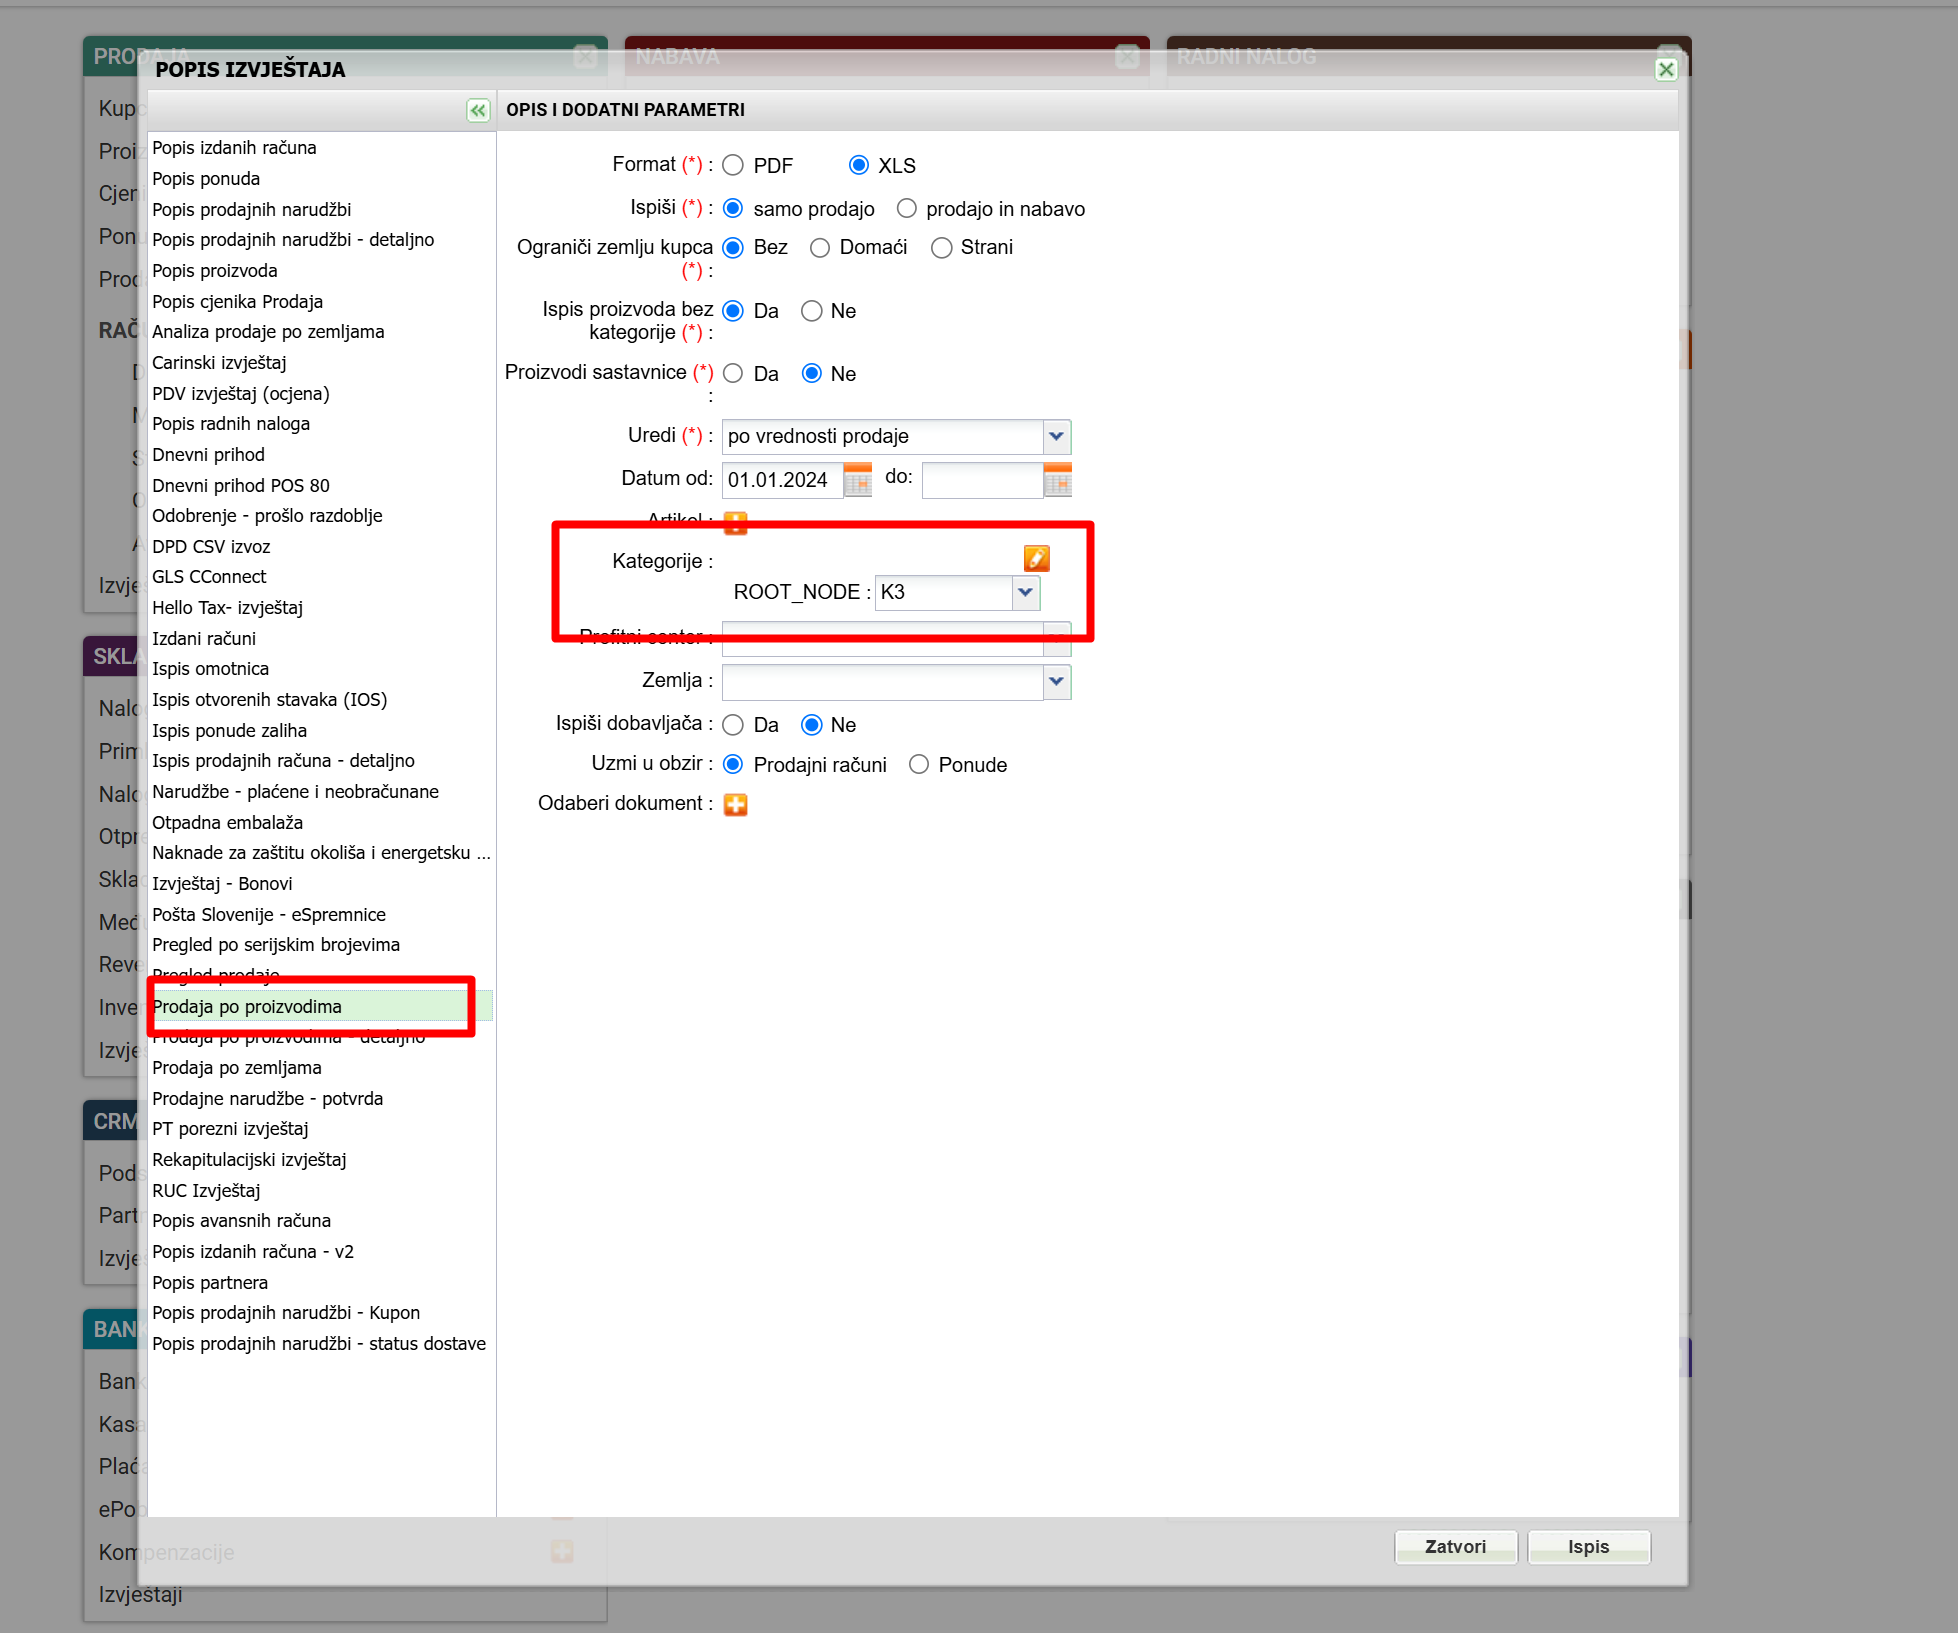Close the Popis izvještaja dialog
Image resolution: width=1958 pixels, height=1633 pixels.
pos(1665,69)
